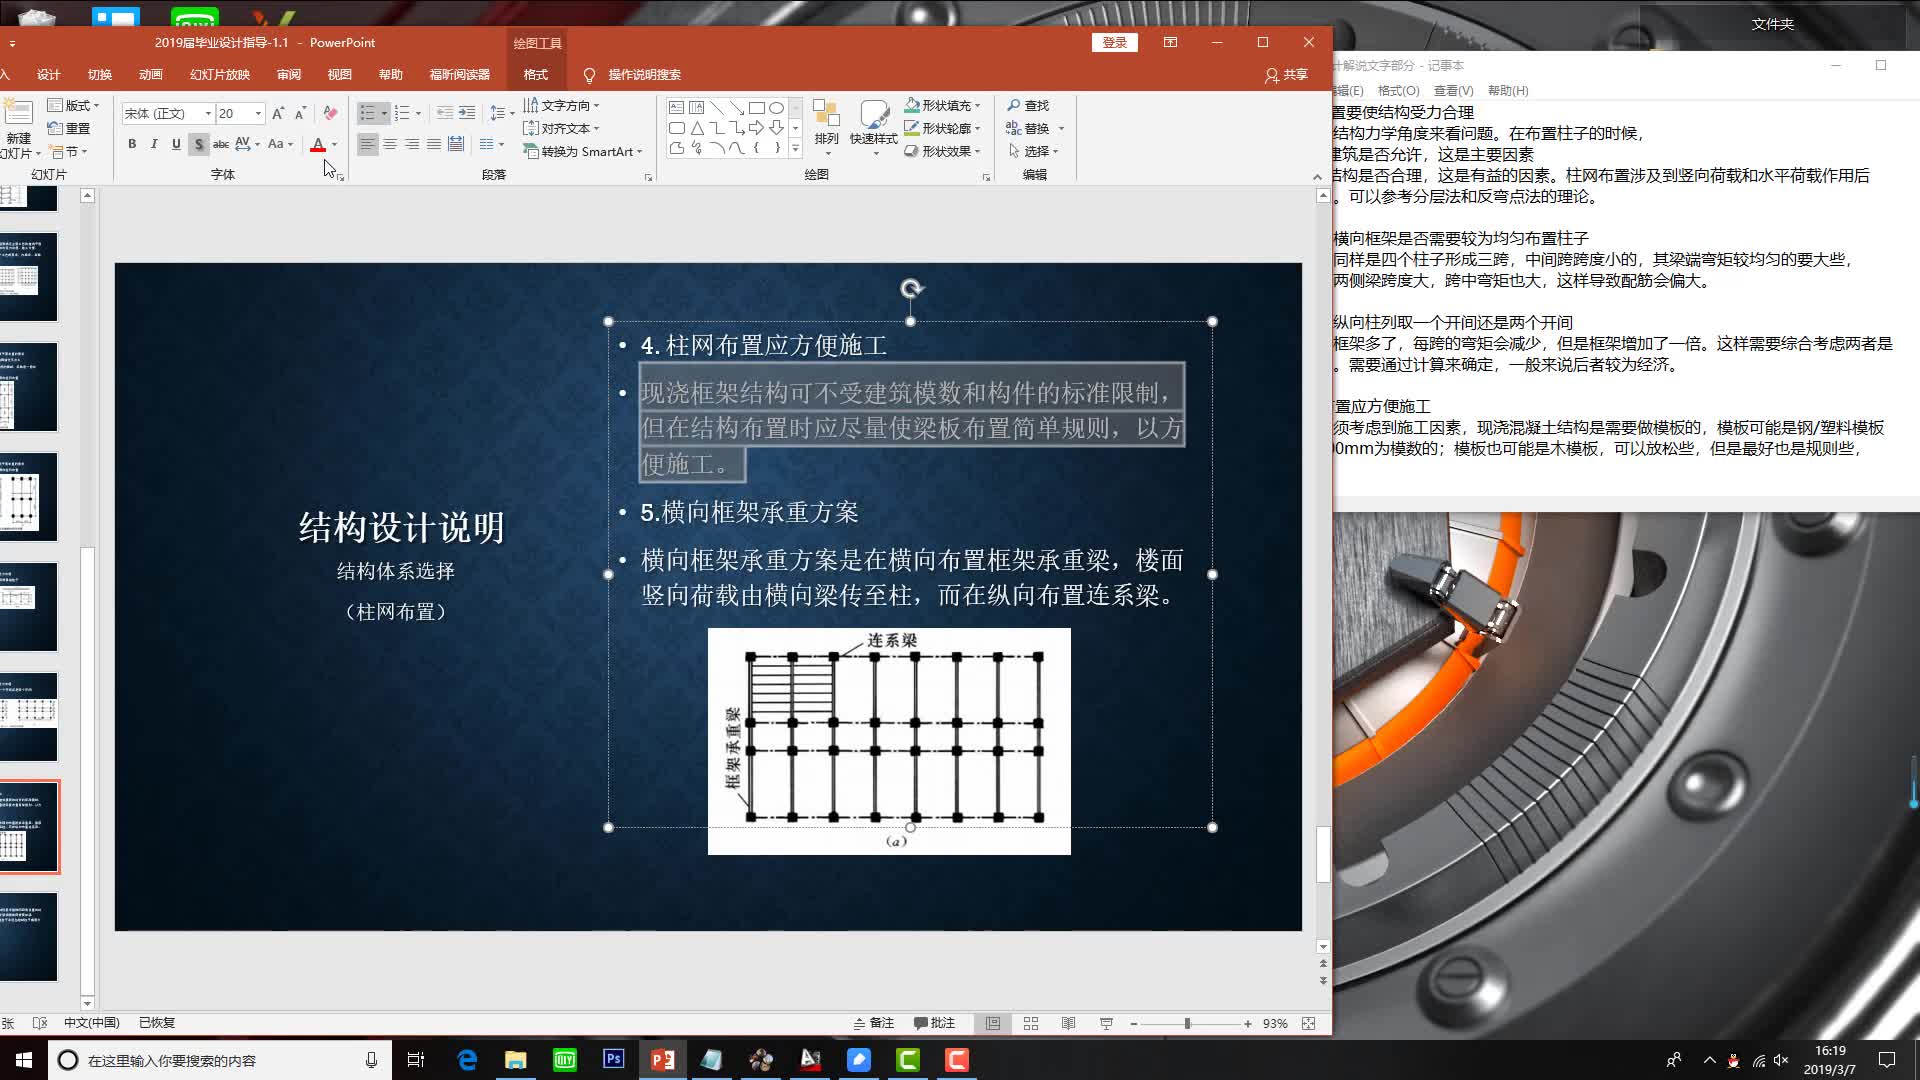1920x1080 pixels.
Task: Expand Shape Outline options
Action: point(978,128)
